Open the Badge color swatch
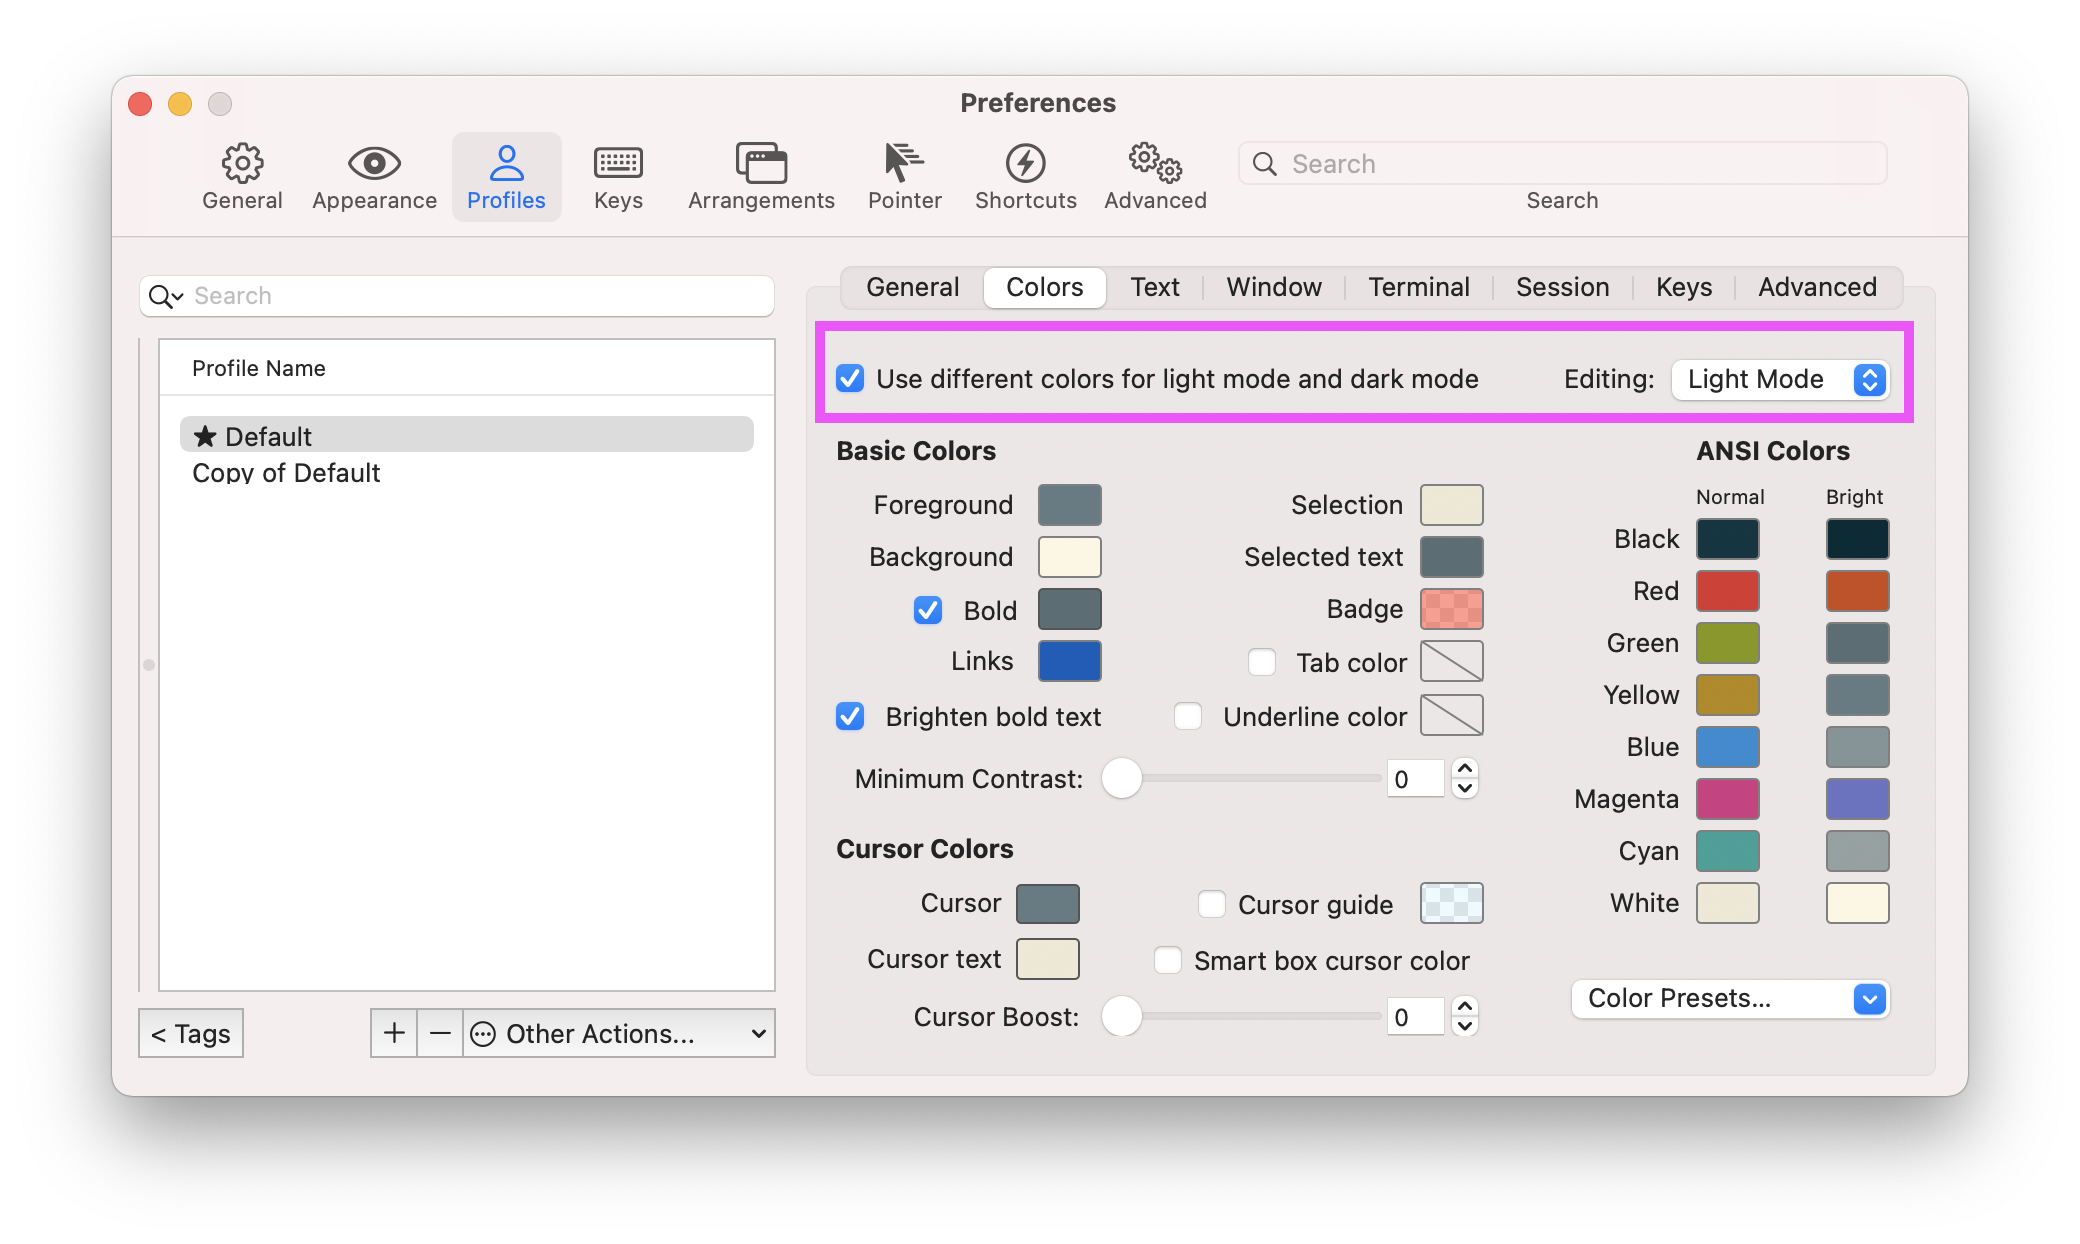2080x1244 pixels. (1452, 609)
